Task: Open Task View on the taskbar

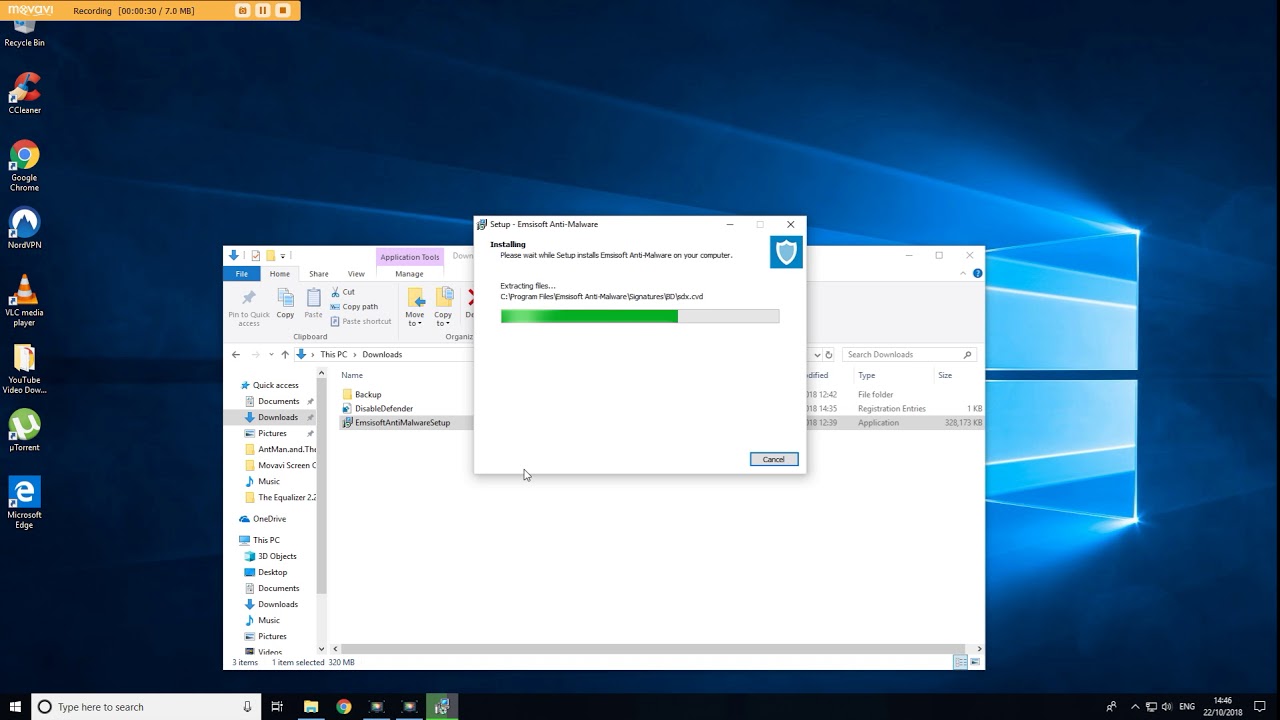Action: click(x=277, y=706)
